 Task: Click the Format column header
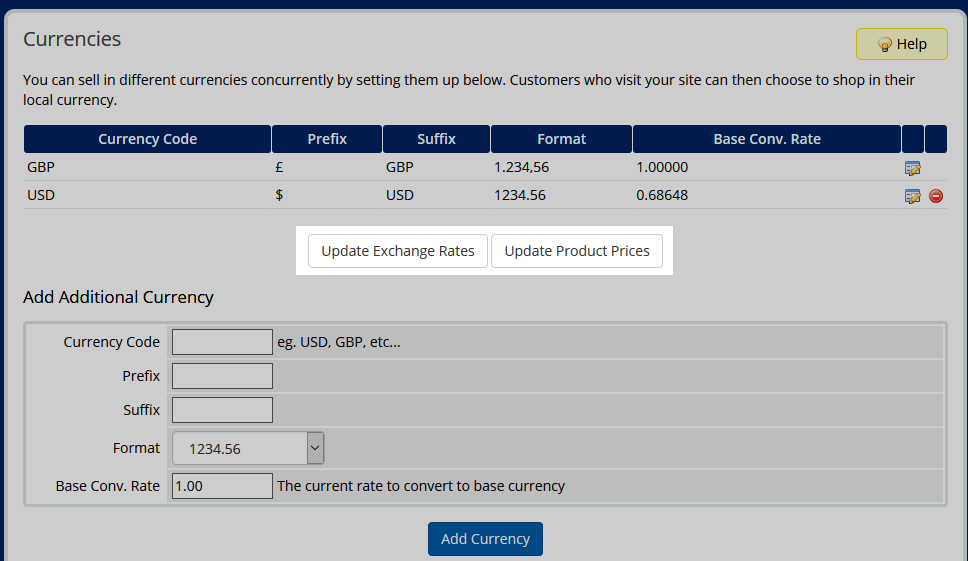(x=561, y=139)
